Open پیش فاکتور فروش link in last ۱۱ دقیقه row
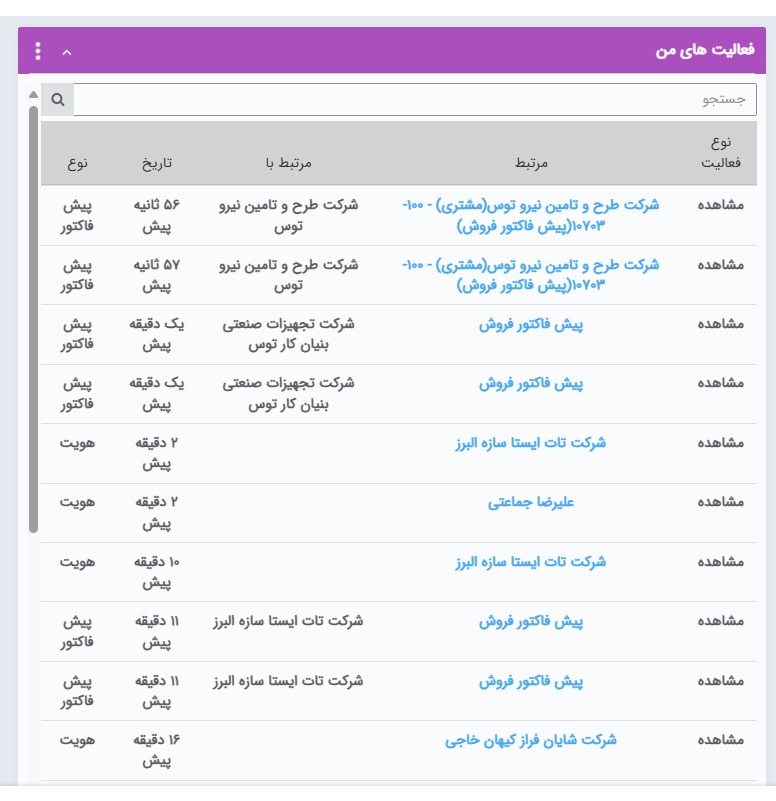This screenshot has height=801, width=776. point(531,681)
